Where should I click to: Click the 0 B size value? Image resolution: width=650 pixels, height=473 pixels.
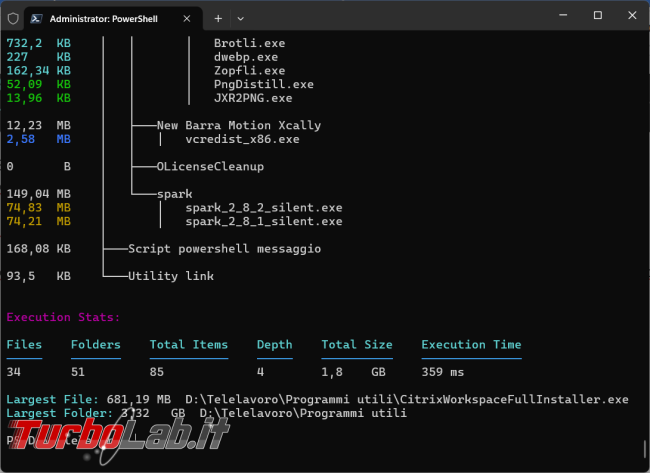39,166
